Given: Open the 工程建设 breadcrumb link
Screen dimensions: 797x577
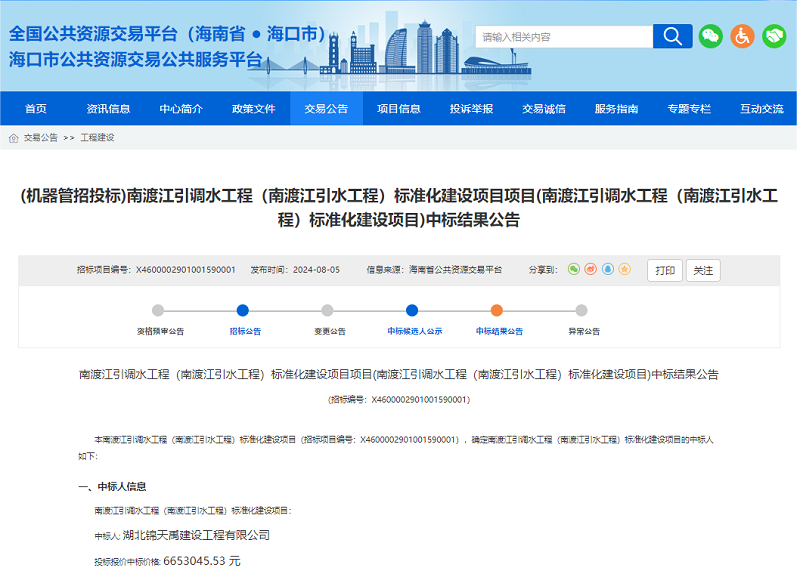Looking at the screenshot, I should coord(97,138).
